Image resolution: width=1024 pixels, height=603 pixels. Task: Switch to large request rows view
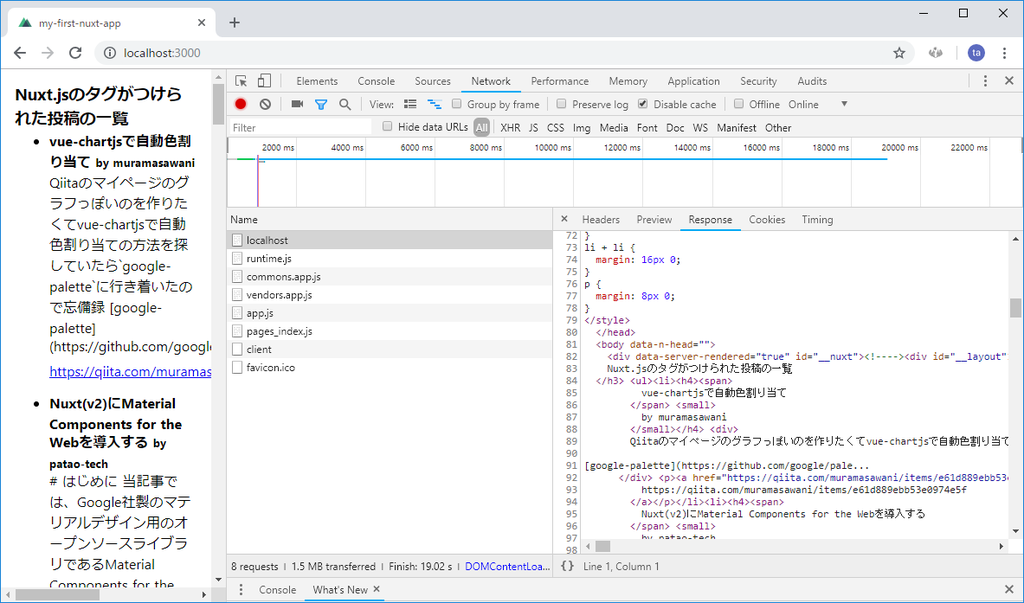click(410, 104)
